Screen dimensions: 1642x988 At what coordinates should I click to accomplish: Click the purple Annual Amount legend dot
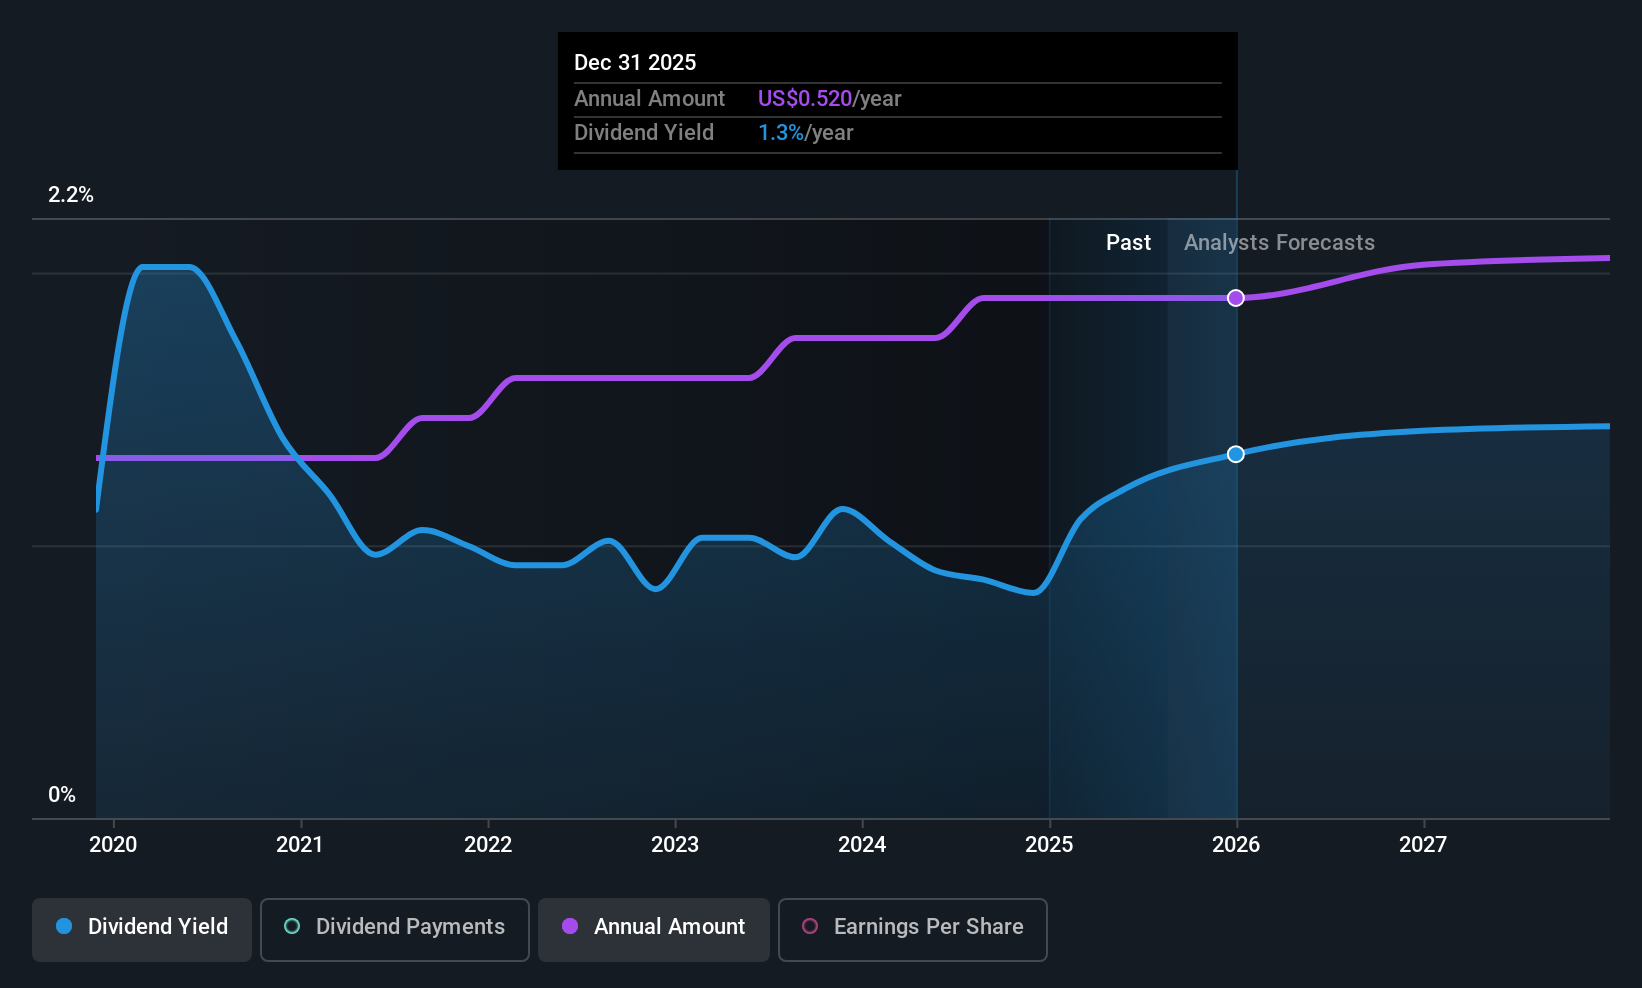[x=570, y=927]
